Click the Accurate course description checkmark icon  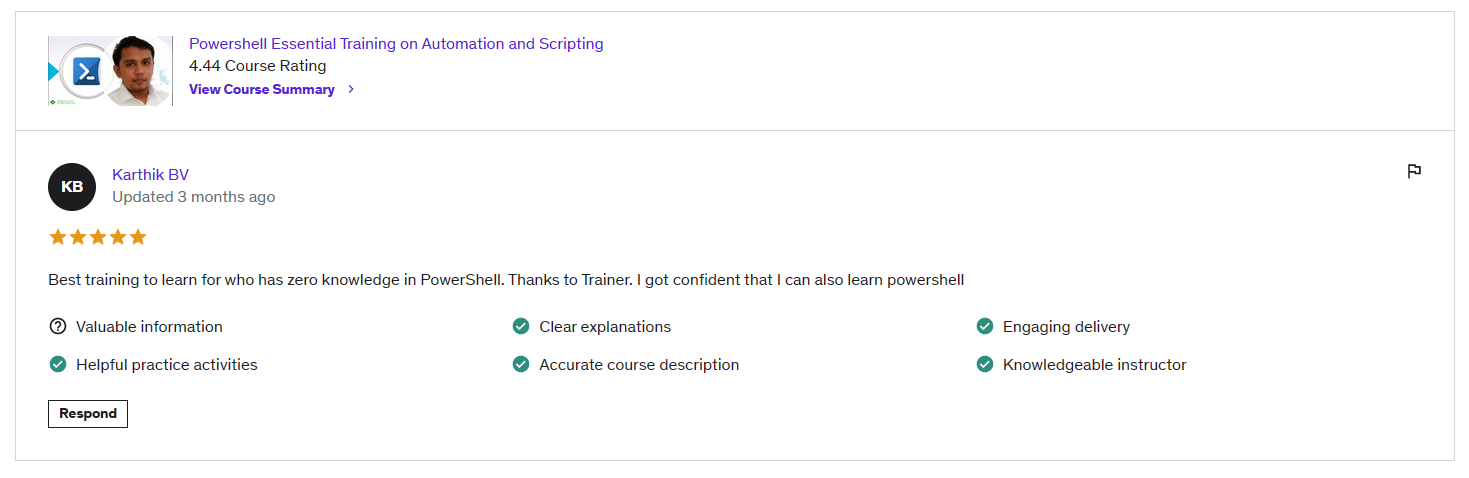521,365
